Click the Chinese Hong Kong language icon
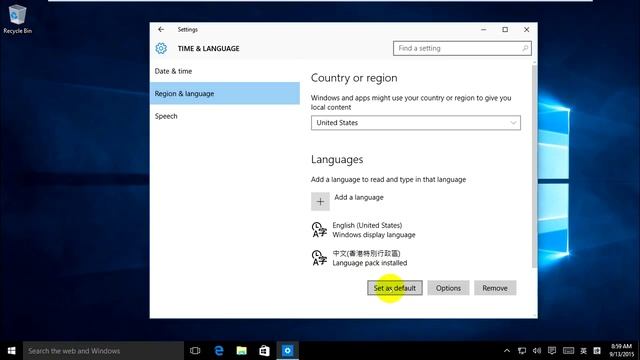The height and width of the screenshot is (360, 640). (319, 258)
